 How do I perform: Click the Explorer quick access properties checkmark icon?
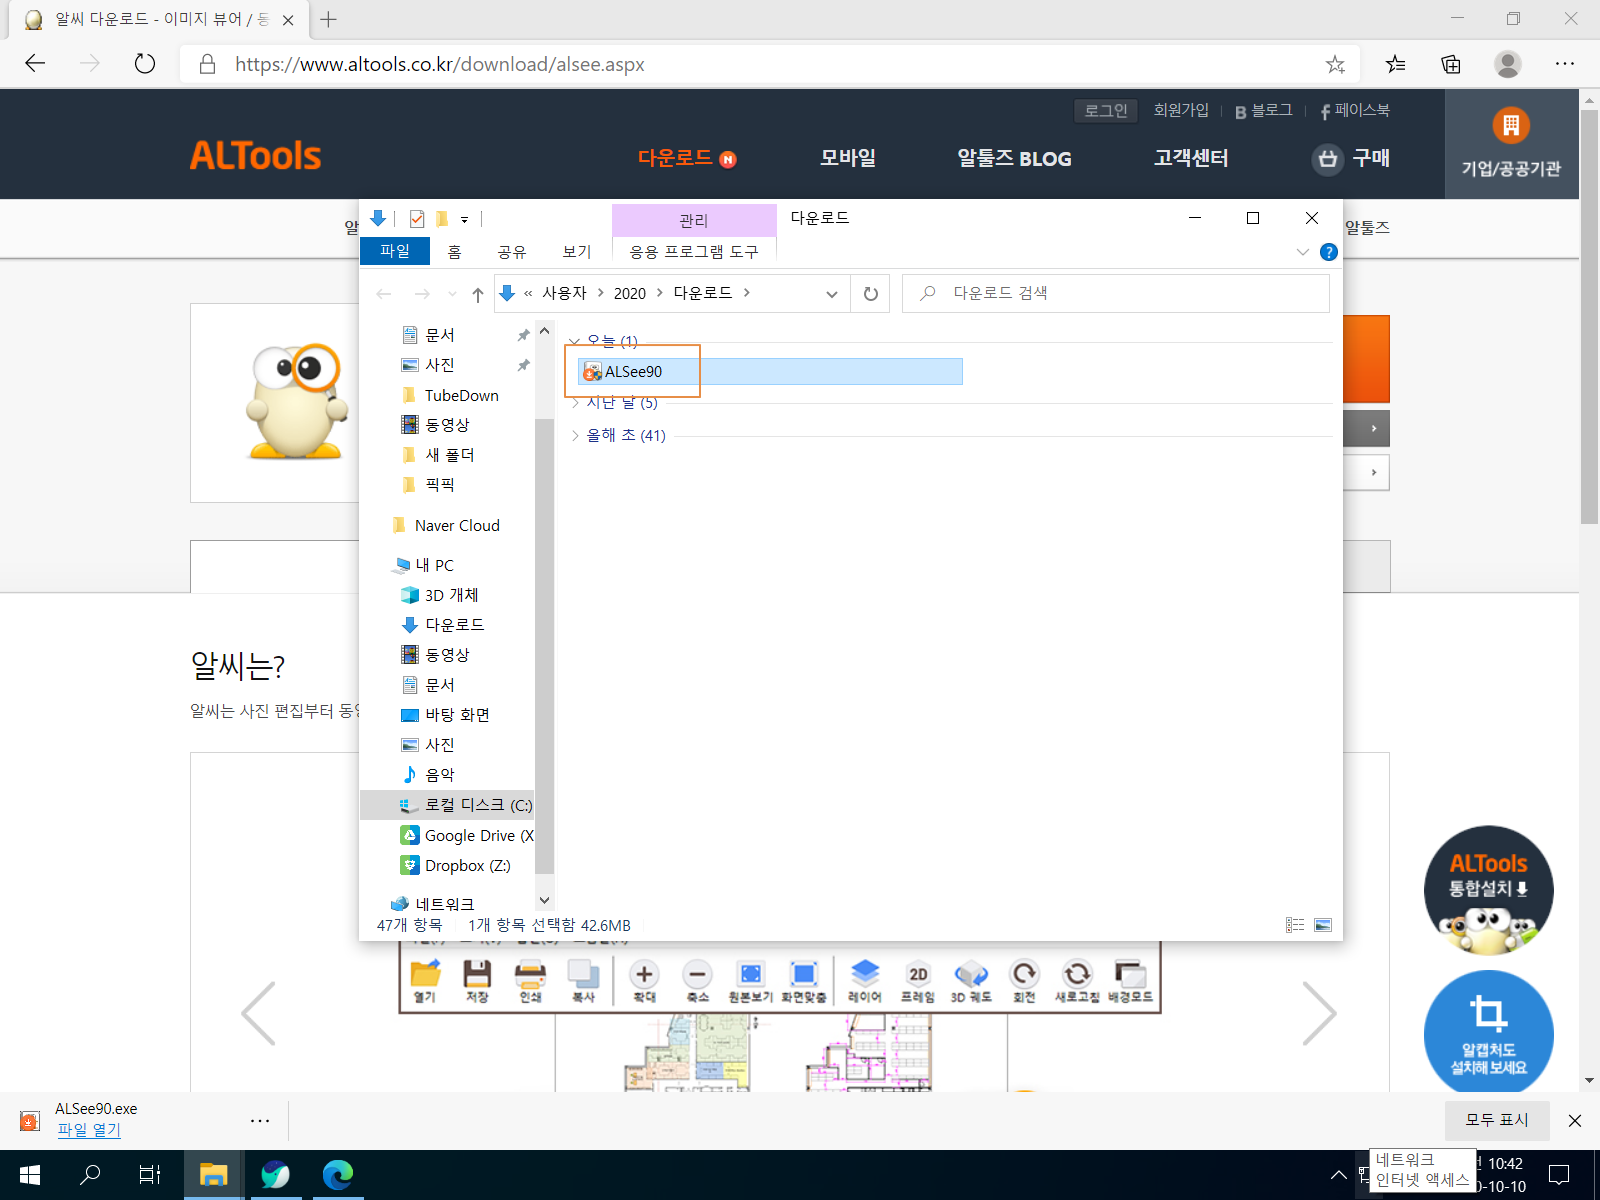[417, 219]
